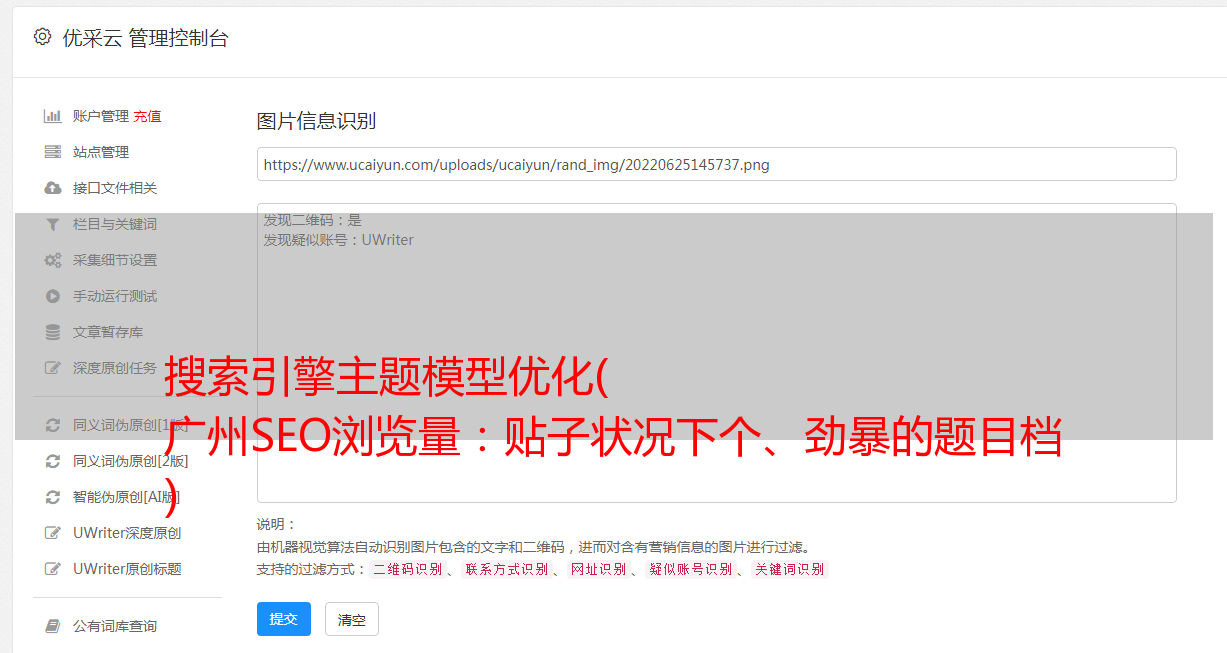Click the cloud upload icon for 接口文件相关
The width and height of the screenshot is (1227, 653).
[53, 188]
